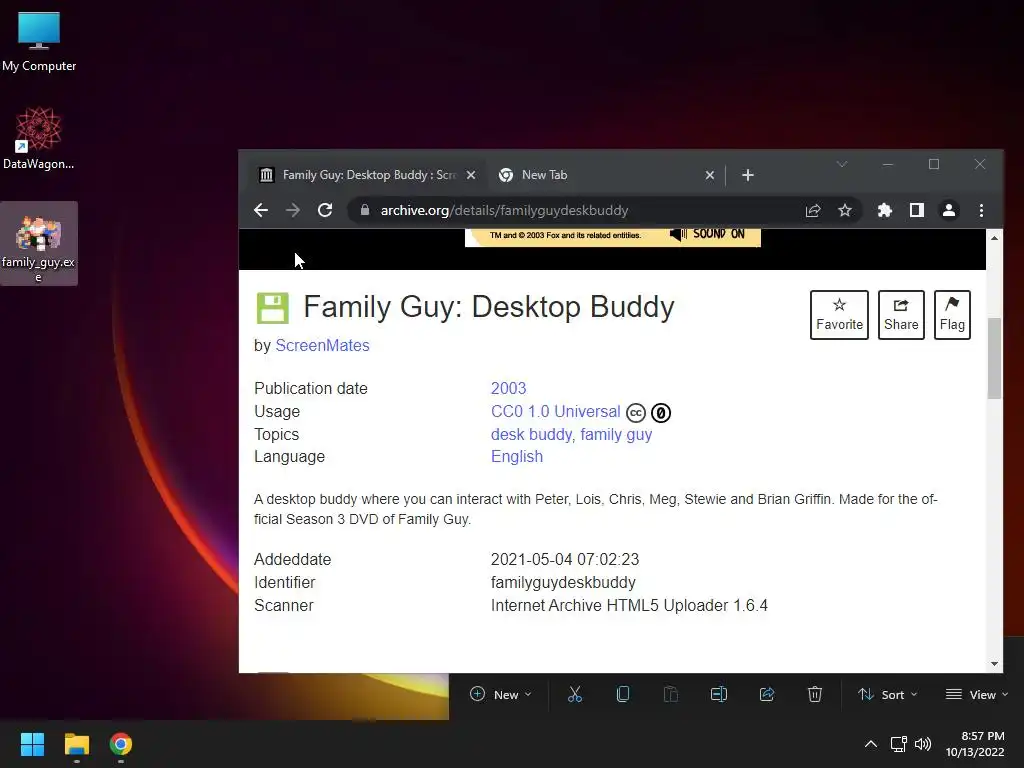View site info via the padlock icon
The image size is (1024, 768).
365,210
